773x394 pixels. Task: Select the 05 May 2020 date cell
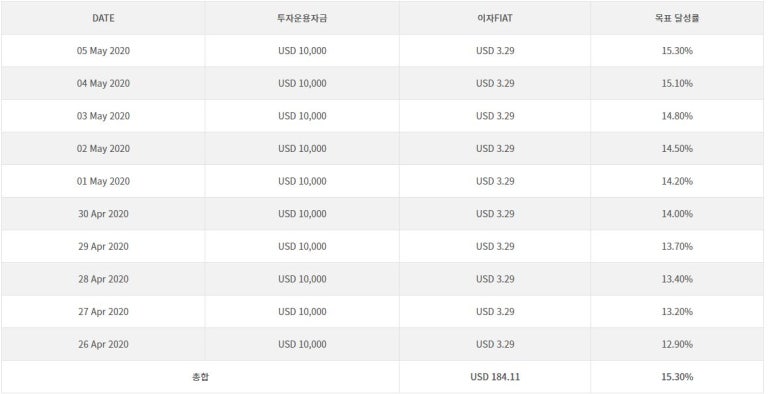click(x=103, y=51)
